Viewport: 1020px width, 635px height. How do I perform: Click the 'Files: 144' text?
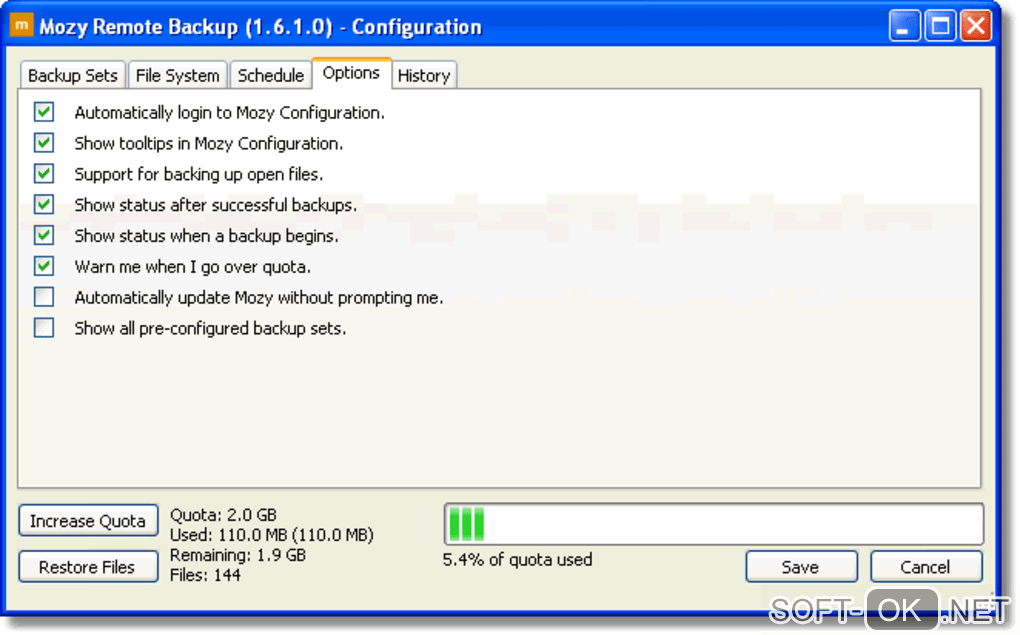(x=205, y=575)
